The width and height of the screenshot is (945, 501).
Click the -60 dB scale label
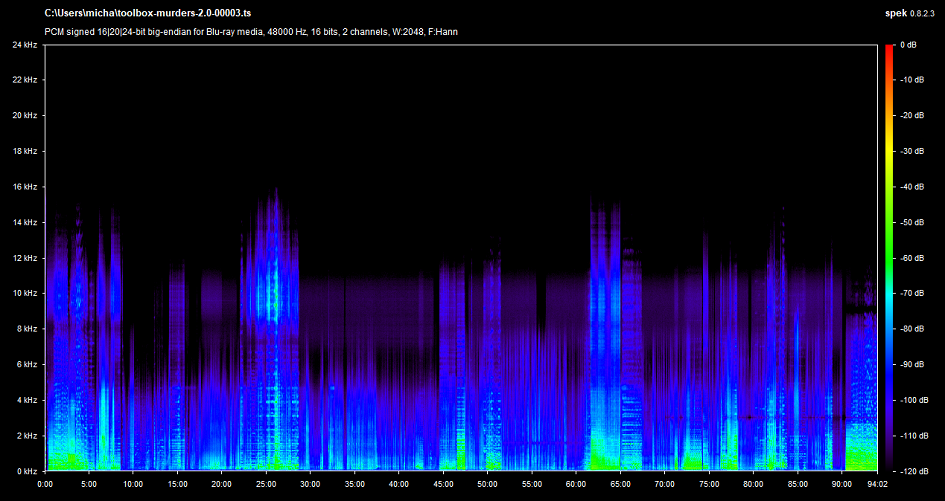911,258
